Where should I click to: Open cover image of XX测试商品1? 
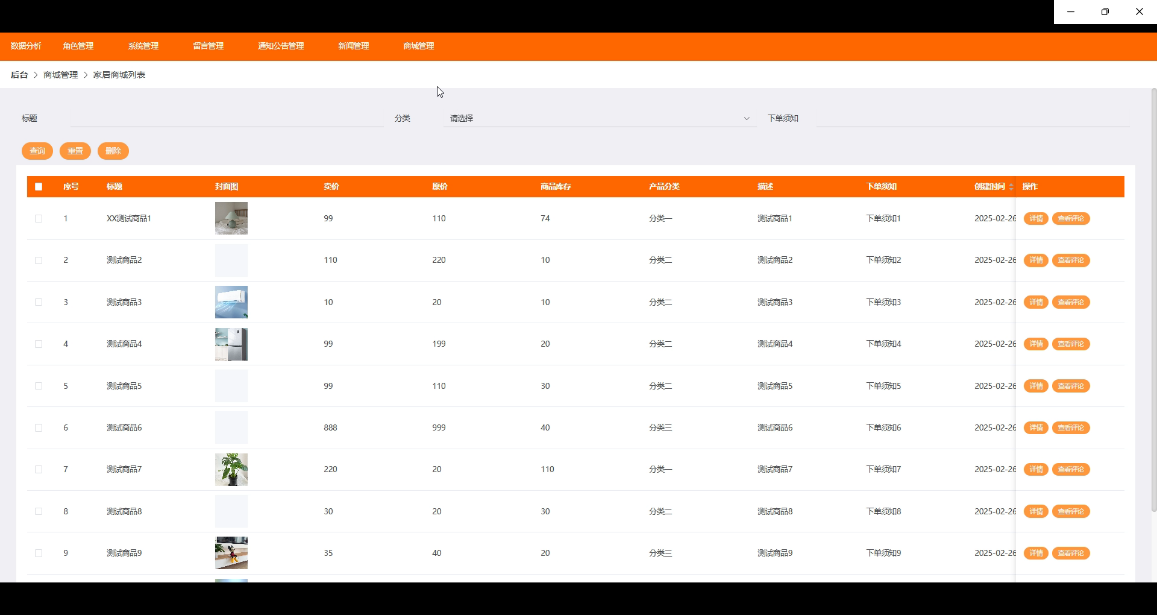click(231, 219)
